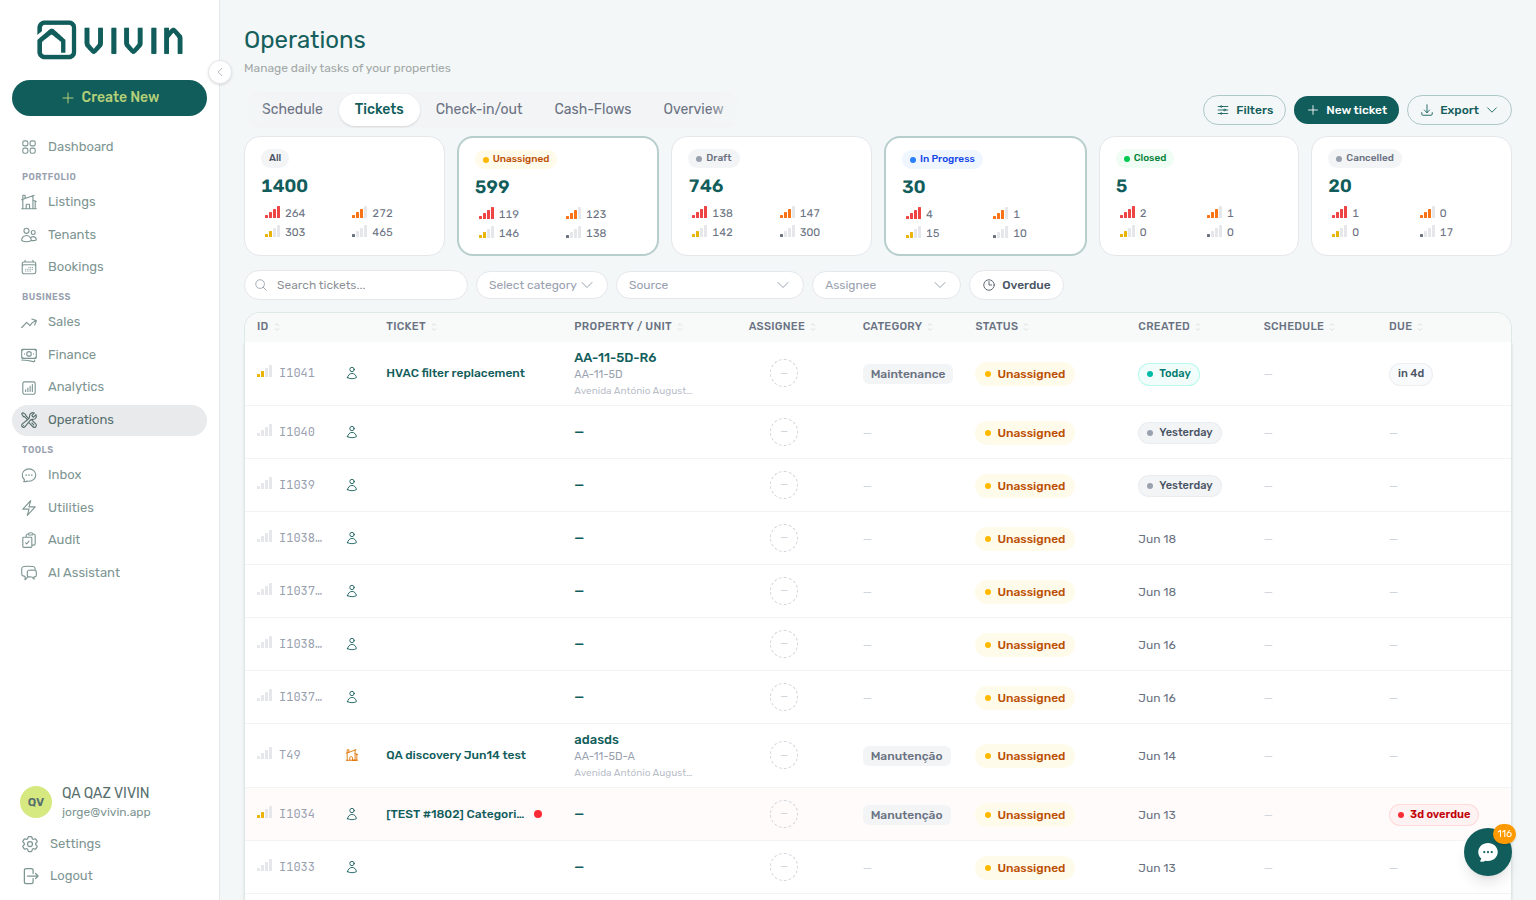Open the Finance section
The width and height of the screenshot is (1536, 900).
pos(71,355)
